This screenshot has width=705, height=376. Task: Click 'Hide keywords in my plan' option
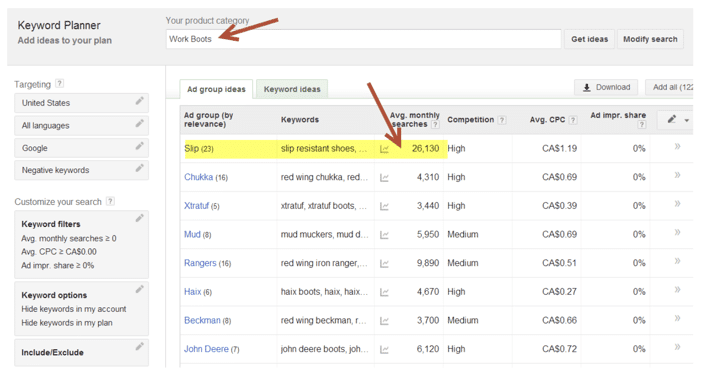click(x=67, y=323)
